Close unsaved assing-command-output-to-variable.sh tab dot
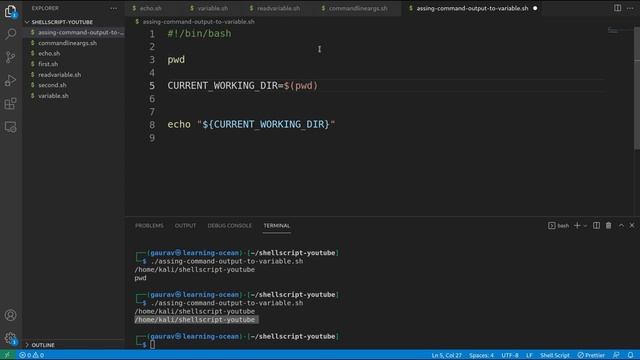640x360 pixels. (535, 8)
